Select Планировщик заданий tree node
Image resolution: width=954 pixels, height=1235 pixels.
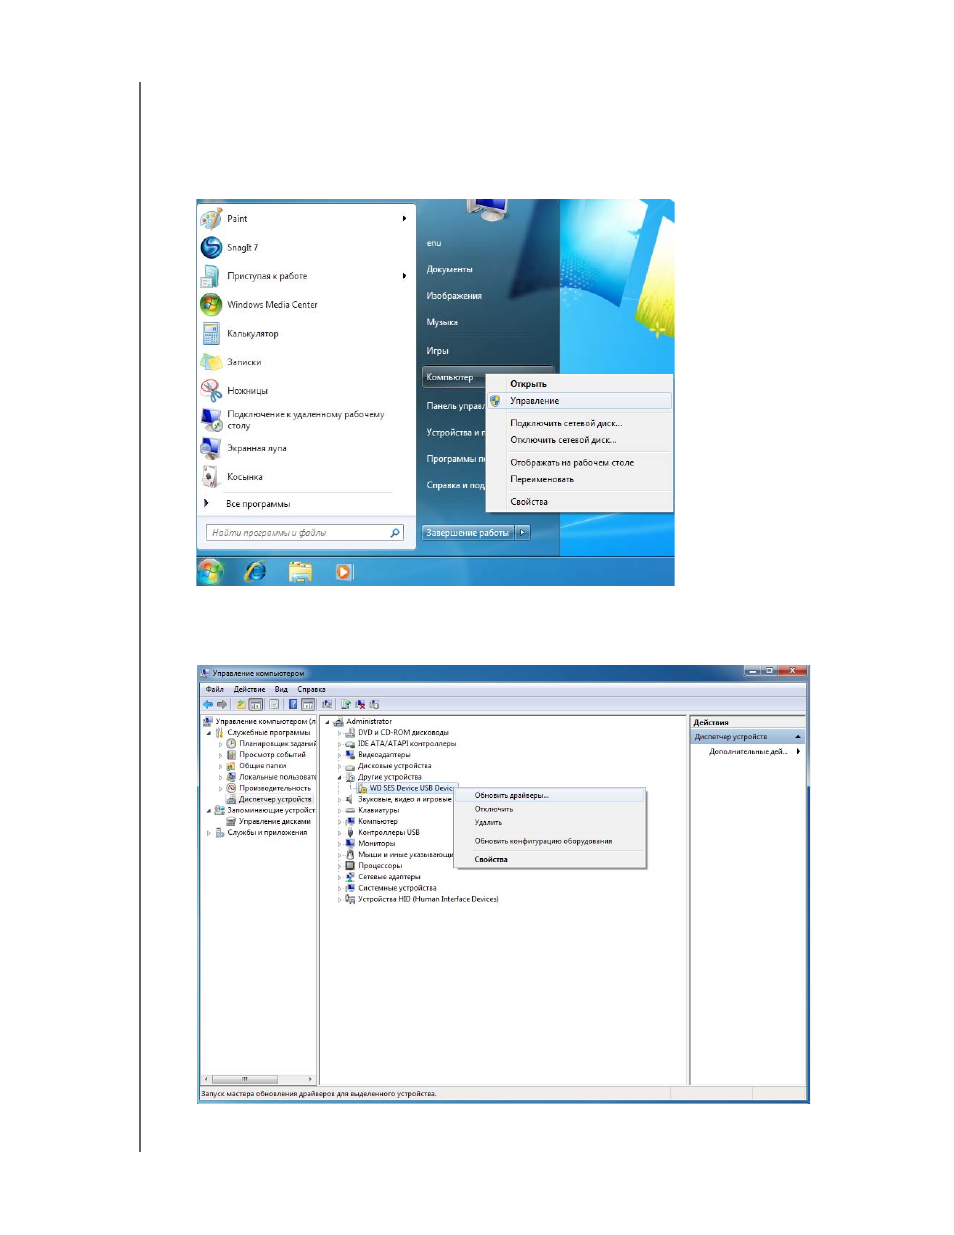[x=277, y=743]
